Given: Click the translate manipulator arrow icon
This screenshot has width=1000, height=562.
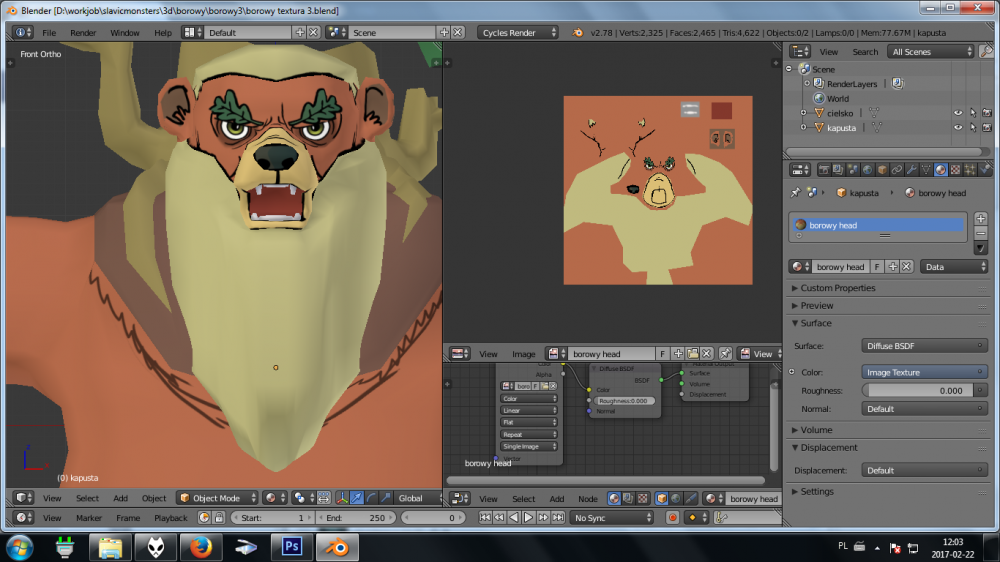Looking at the screenshot, I should [x=357, y=498].
